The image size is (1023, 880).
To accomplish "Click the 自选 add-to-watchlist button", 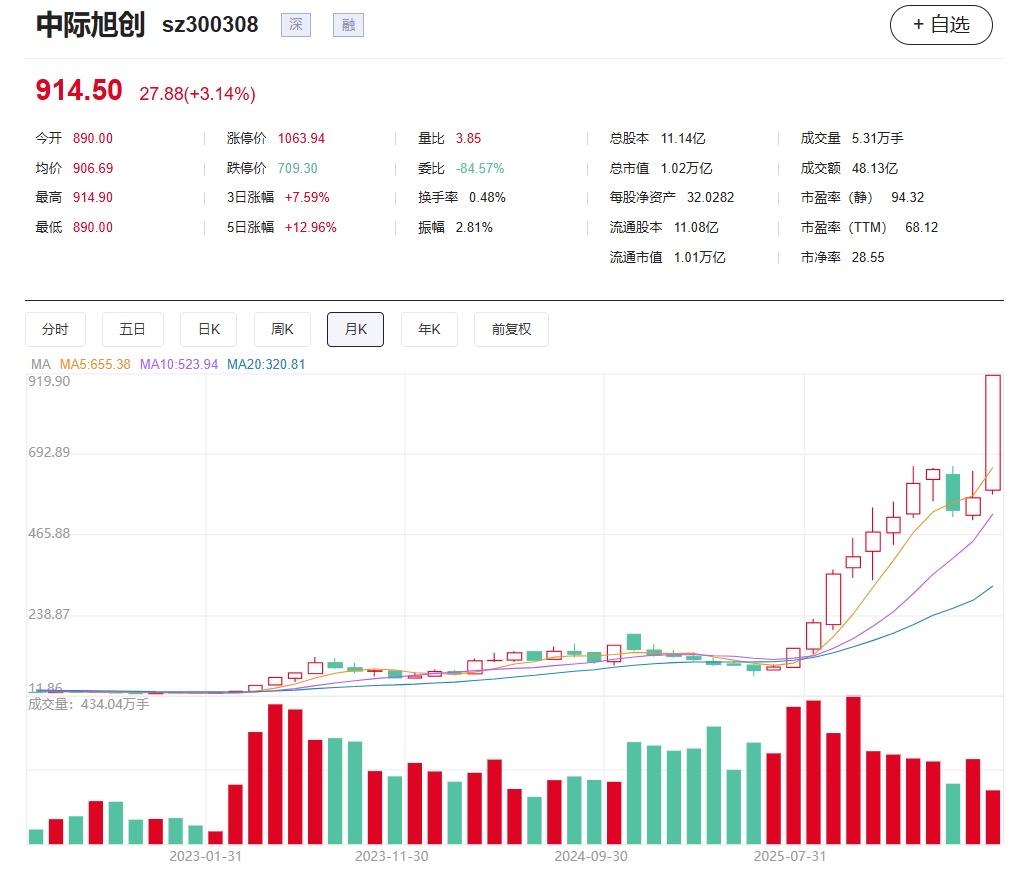I will tap(941, 25).
